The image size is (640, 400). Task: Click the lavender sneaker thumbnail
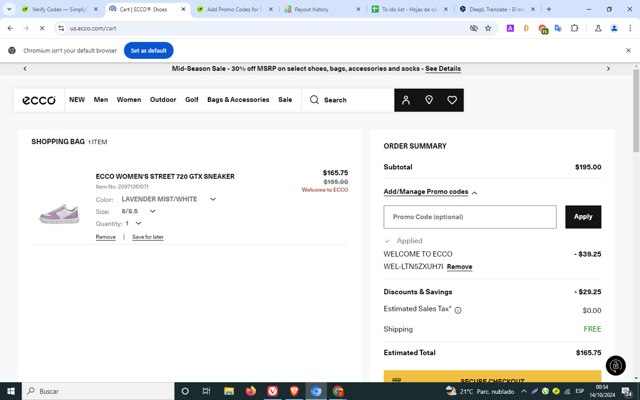(59, 213)
